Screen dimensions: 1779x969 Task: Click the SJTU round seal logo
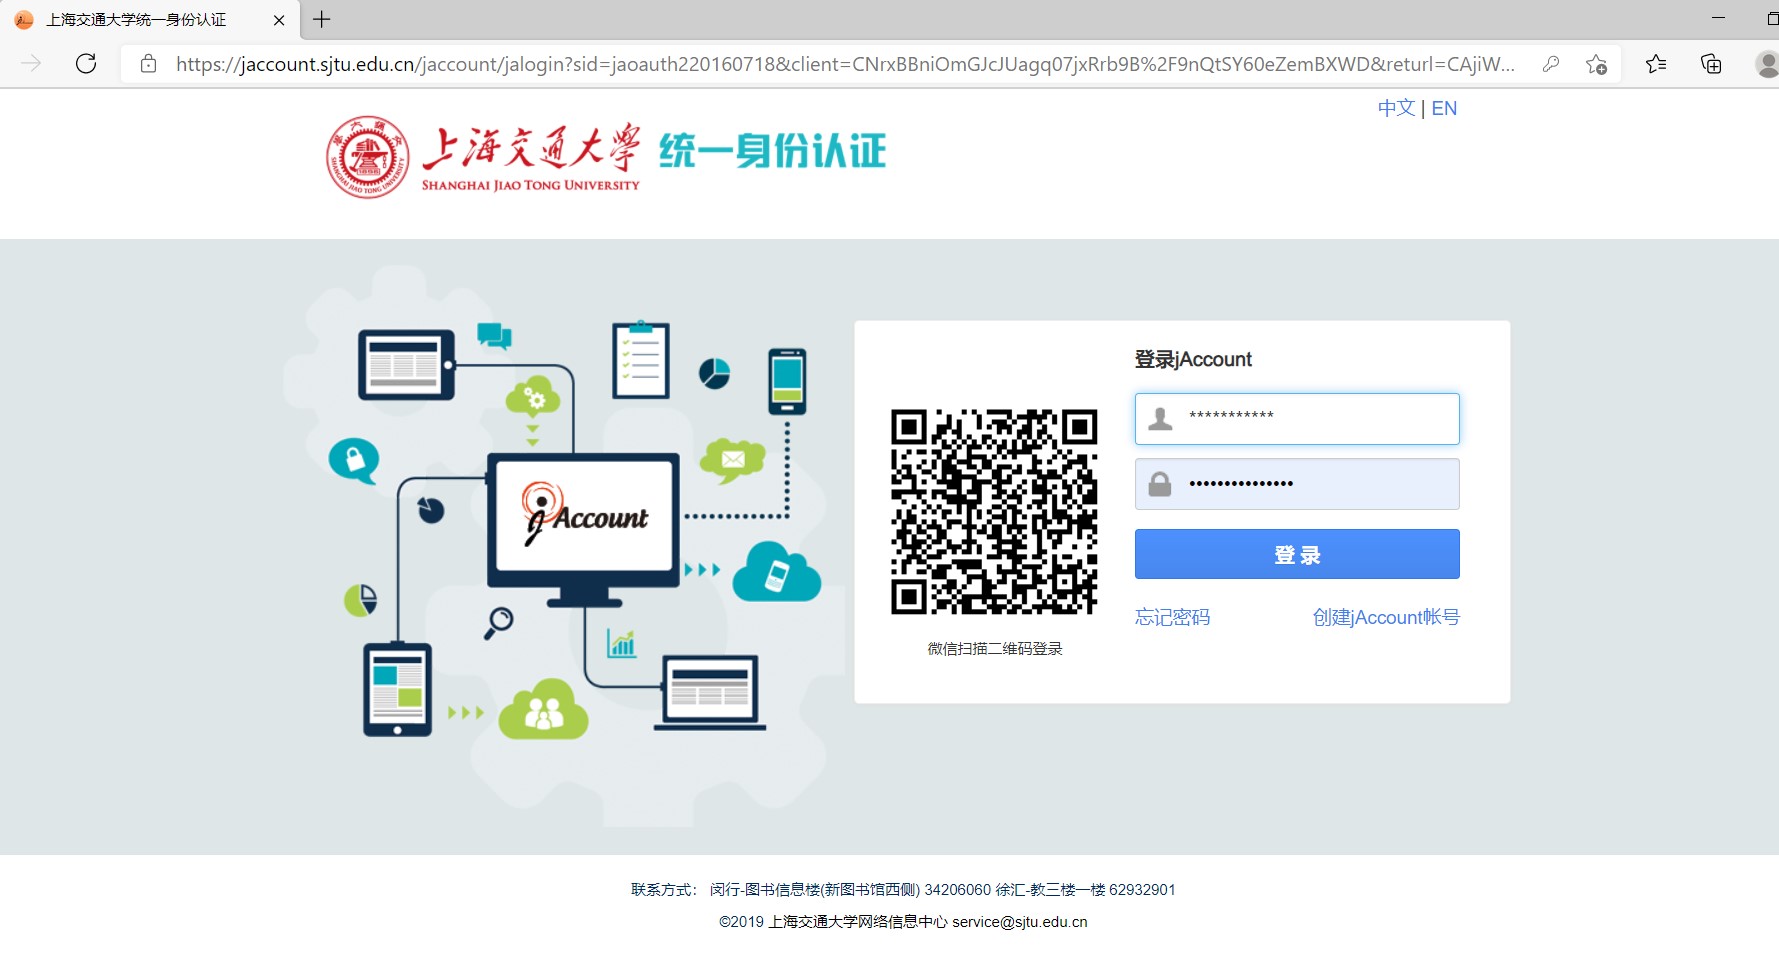click(x=368, y=157)
